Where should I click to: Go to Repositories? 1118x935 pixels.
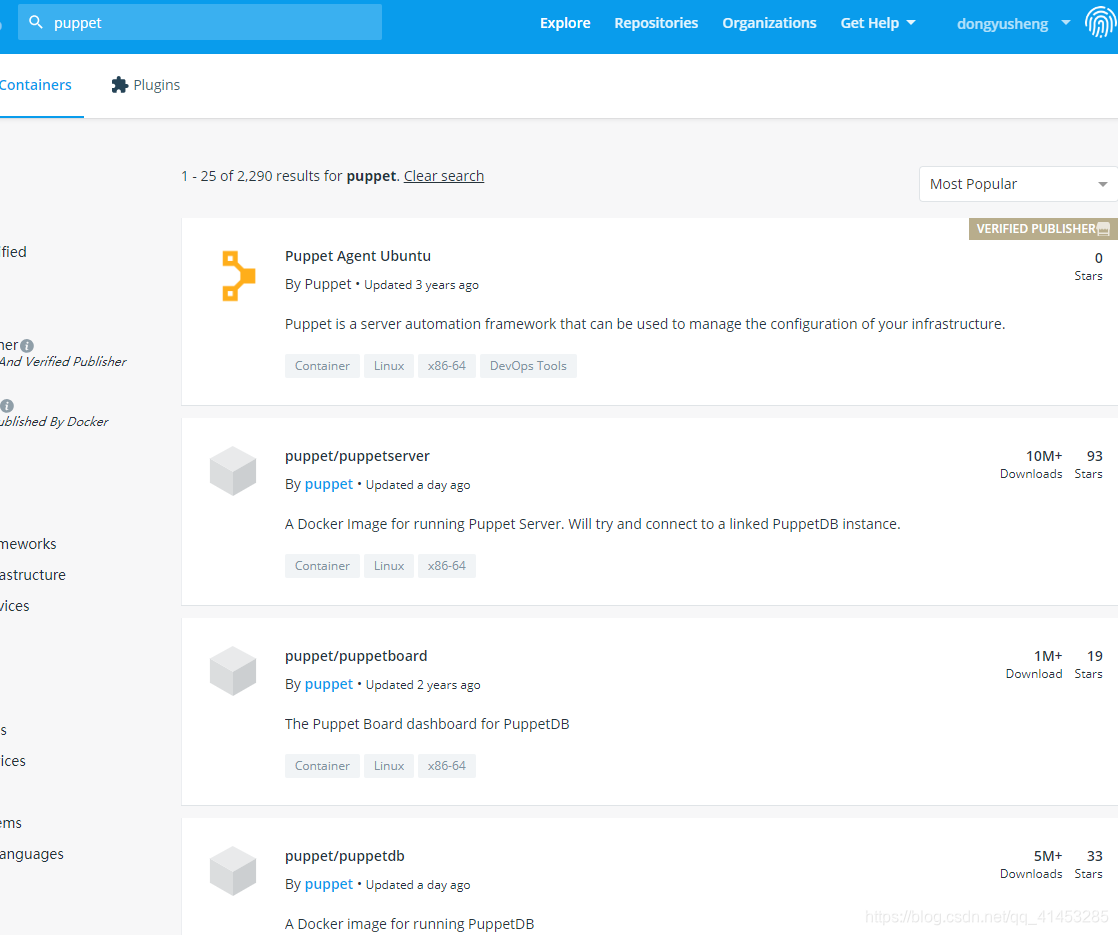(x=656, y=23)
